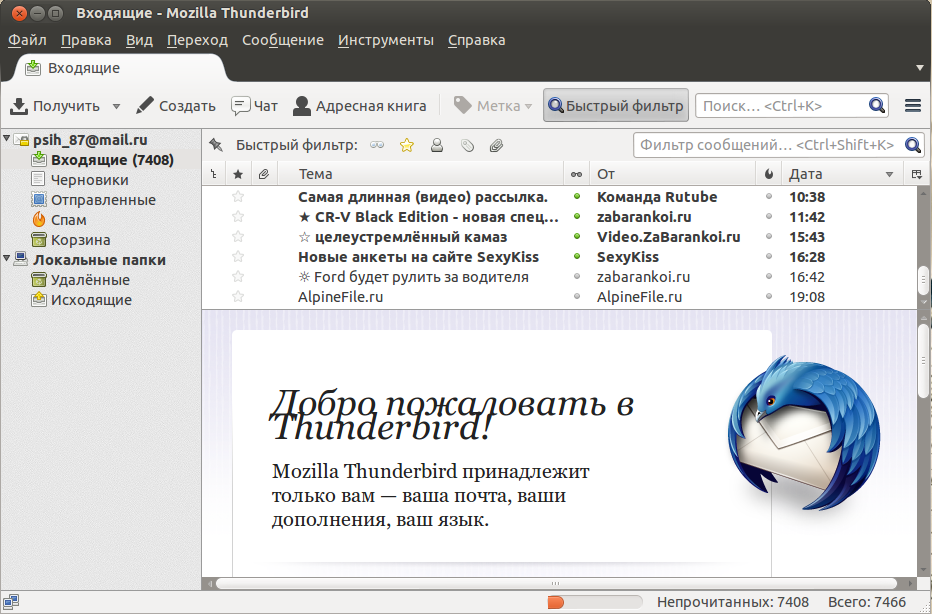Click the Get Messages (Получить) download icon
Screen dimensions: 932x614
19,106
